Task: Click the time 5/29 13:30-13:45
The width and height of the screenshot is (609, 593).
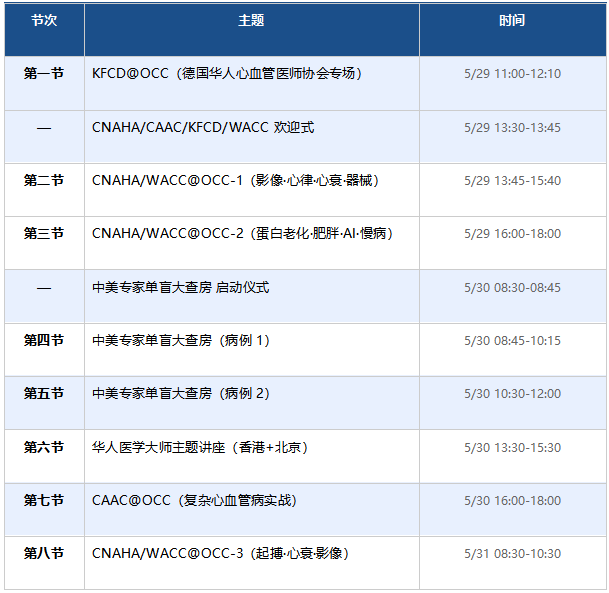Action: click(x=512, y=127)
